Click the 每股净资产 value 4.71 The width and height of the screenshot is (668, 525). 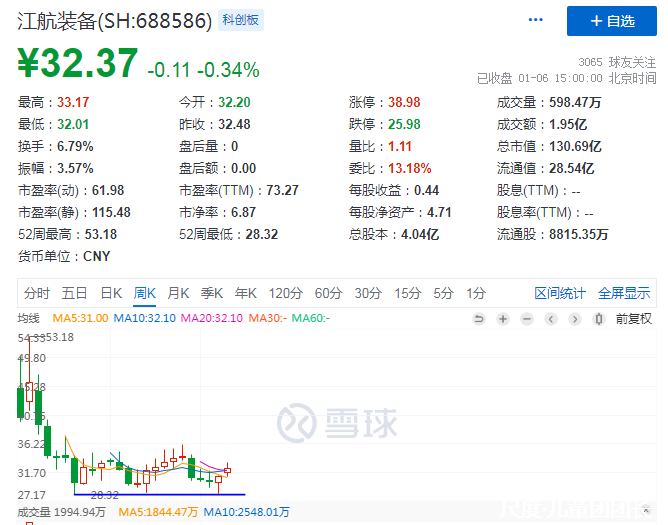click(x=439, y=213)
